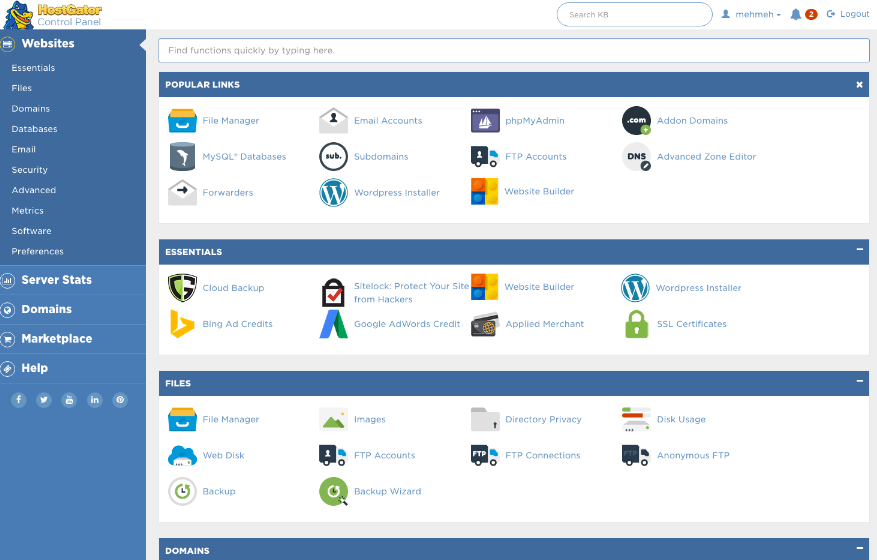The height and width of the screenshot is (560, 877).
Task: Click the FTP Connections truck icon
Action: click(x=484, y=455)
